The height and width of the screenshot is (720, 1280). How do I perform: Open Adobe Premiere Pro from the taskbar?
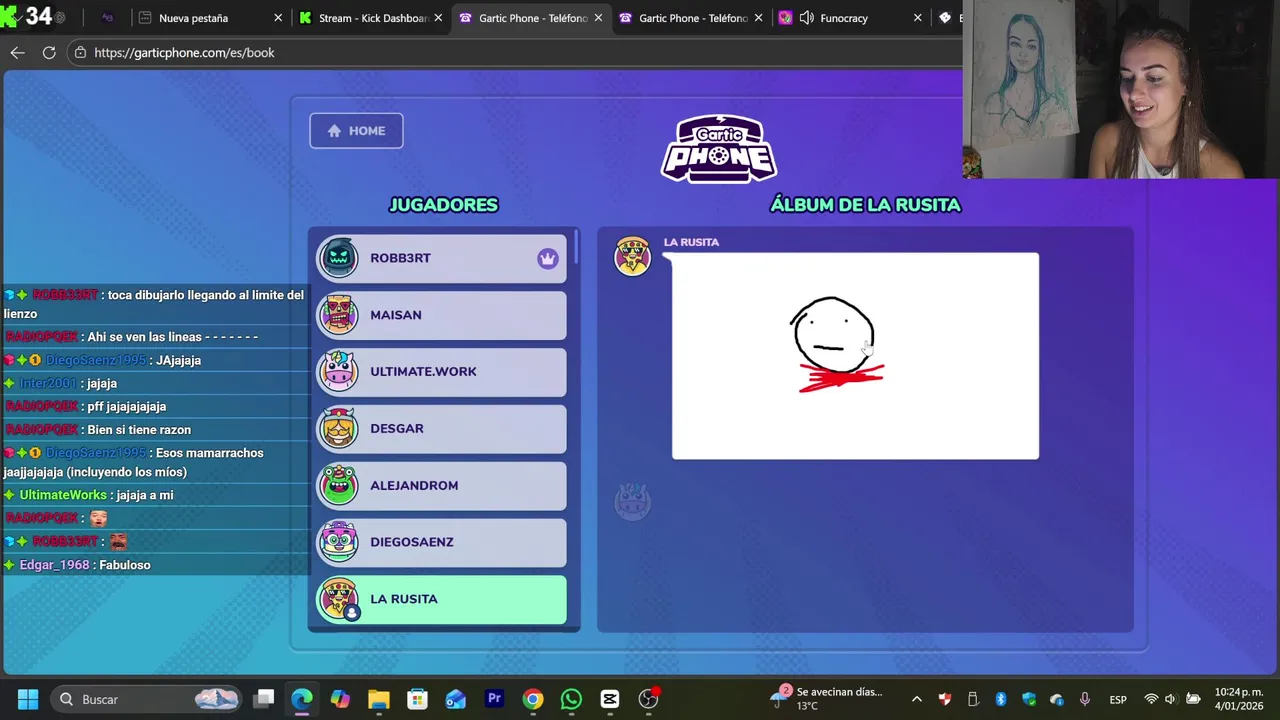tap(494, 699)
